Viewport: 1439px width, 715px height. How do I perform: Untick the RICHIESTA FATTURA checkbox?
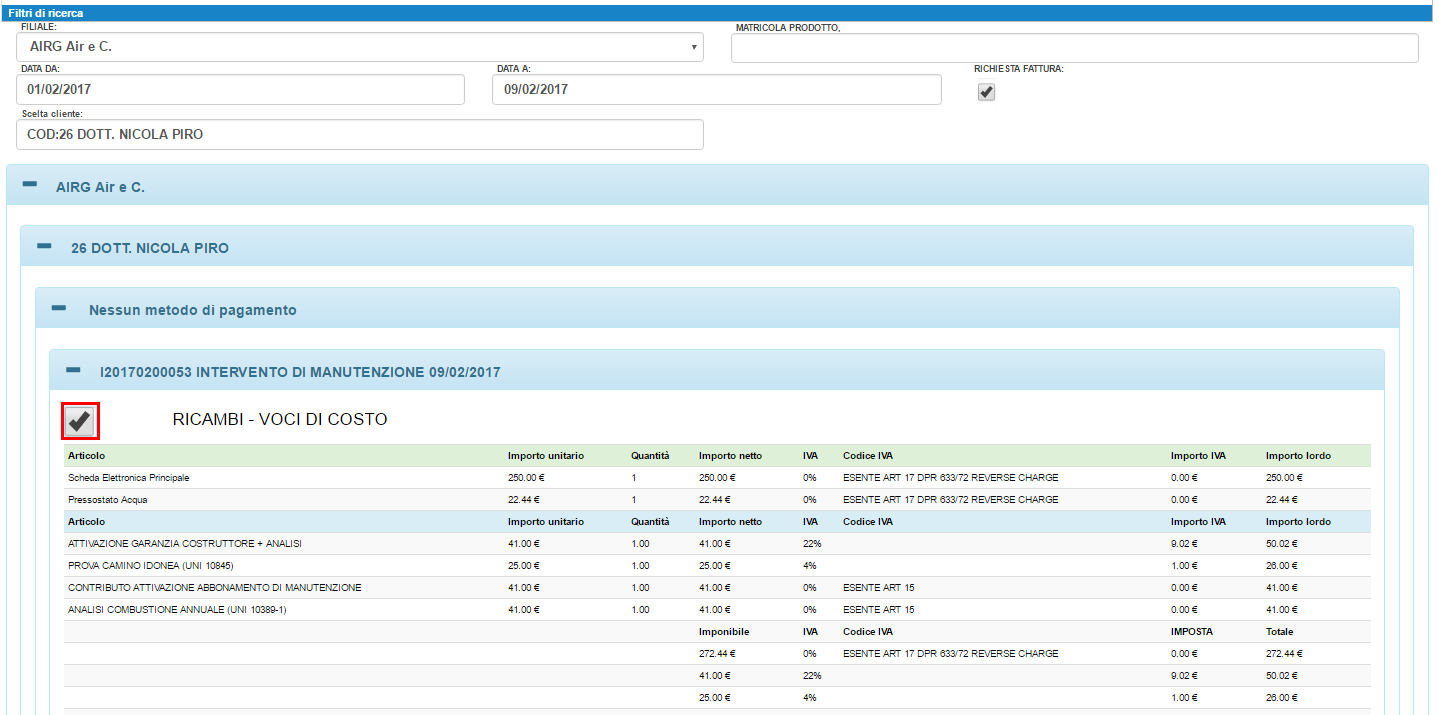pos(986,92)
